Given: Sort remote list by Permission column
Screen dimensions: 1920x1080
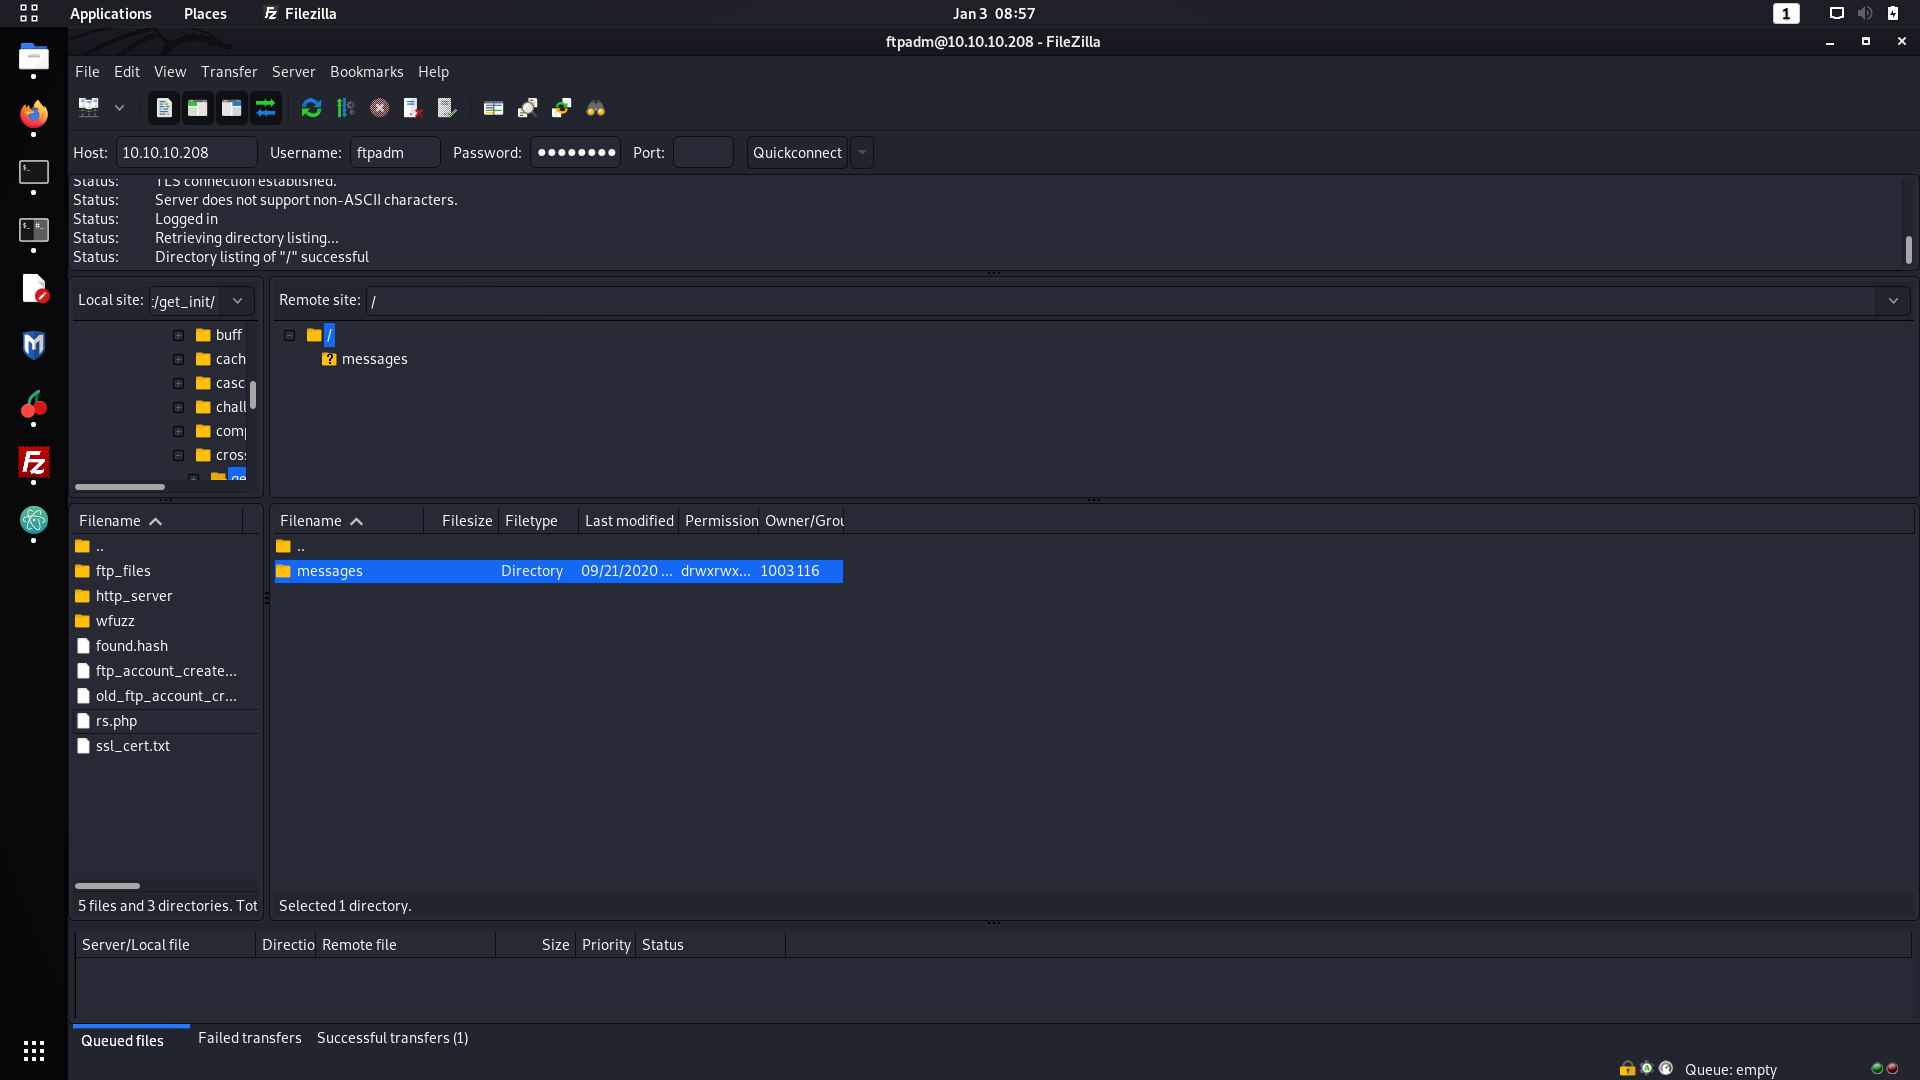Looking at the screenshot, I should (x=720, y=521).
